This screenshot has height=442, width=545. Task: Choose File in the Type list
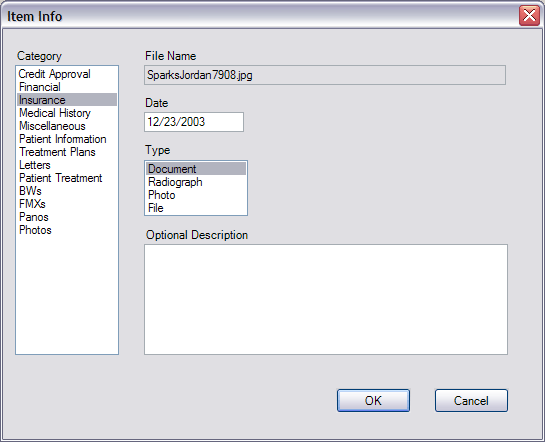click(x=196, y=208)
